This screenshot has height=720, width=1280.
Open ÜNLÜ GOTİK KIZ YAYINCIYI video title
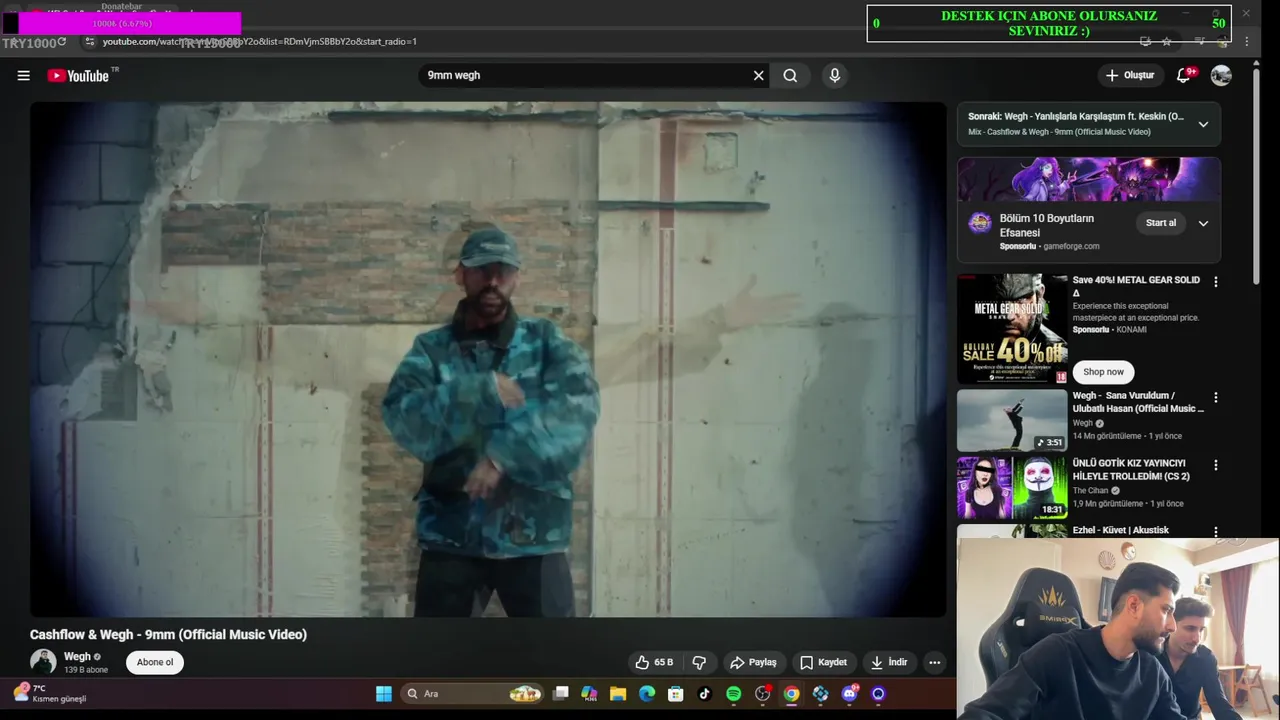(1131, 470)
